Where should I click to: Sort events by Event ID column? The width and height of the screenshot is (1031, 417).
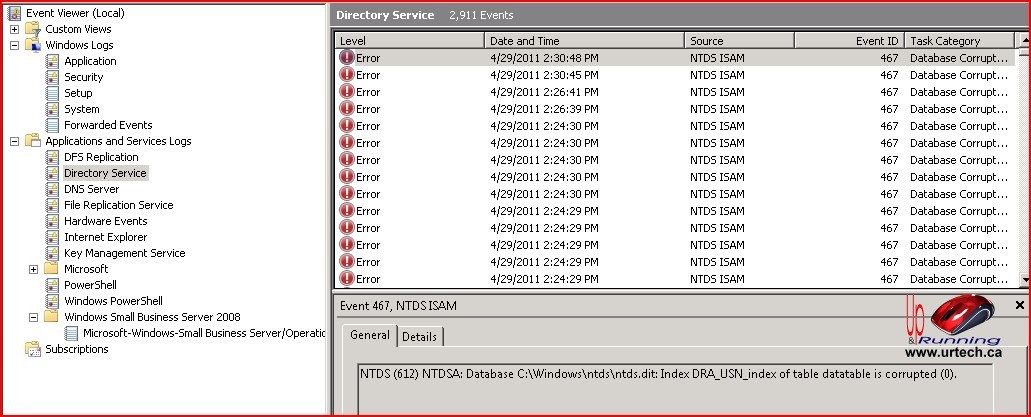point(848,41)
